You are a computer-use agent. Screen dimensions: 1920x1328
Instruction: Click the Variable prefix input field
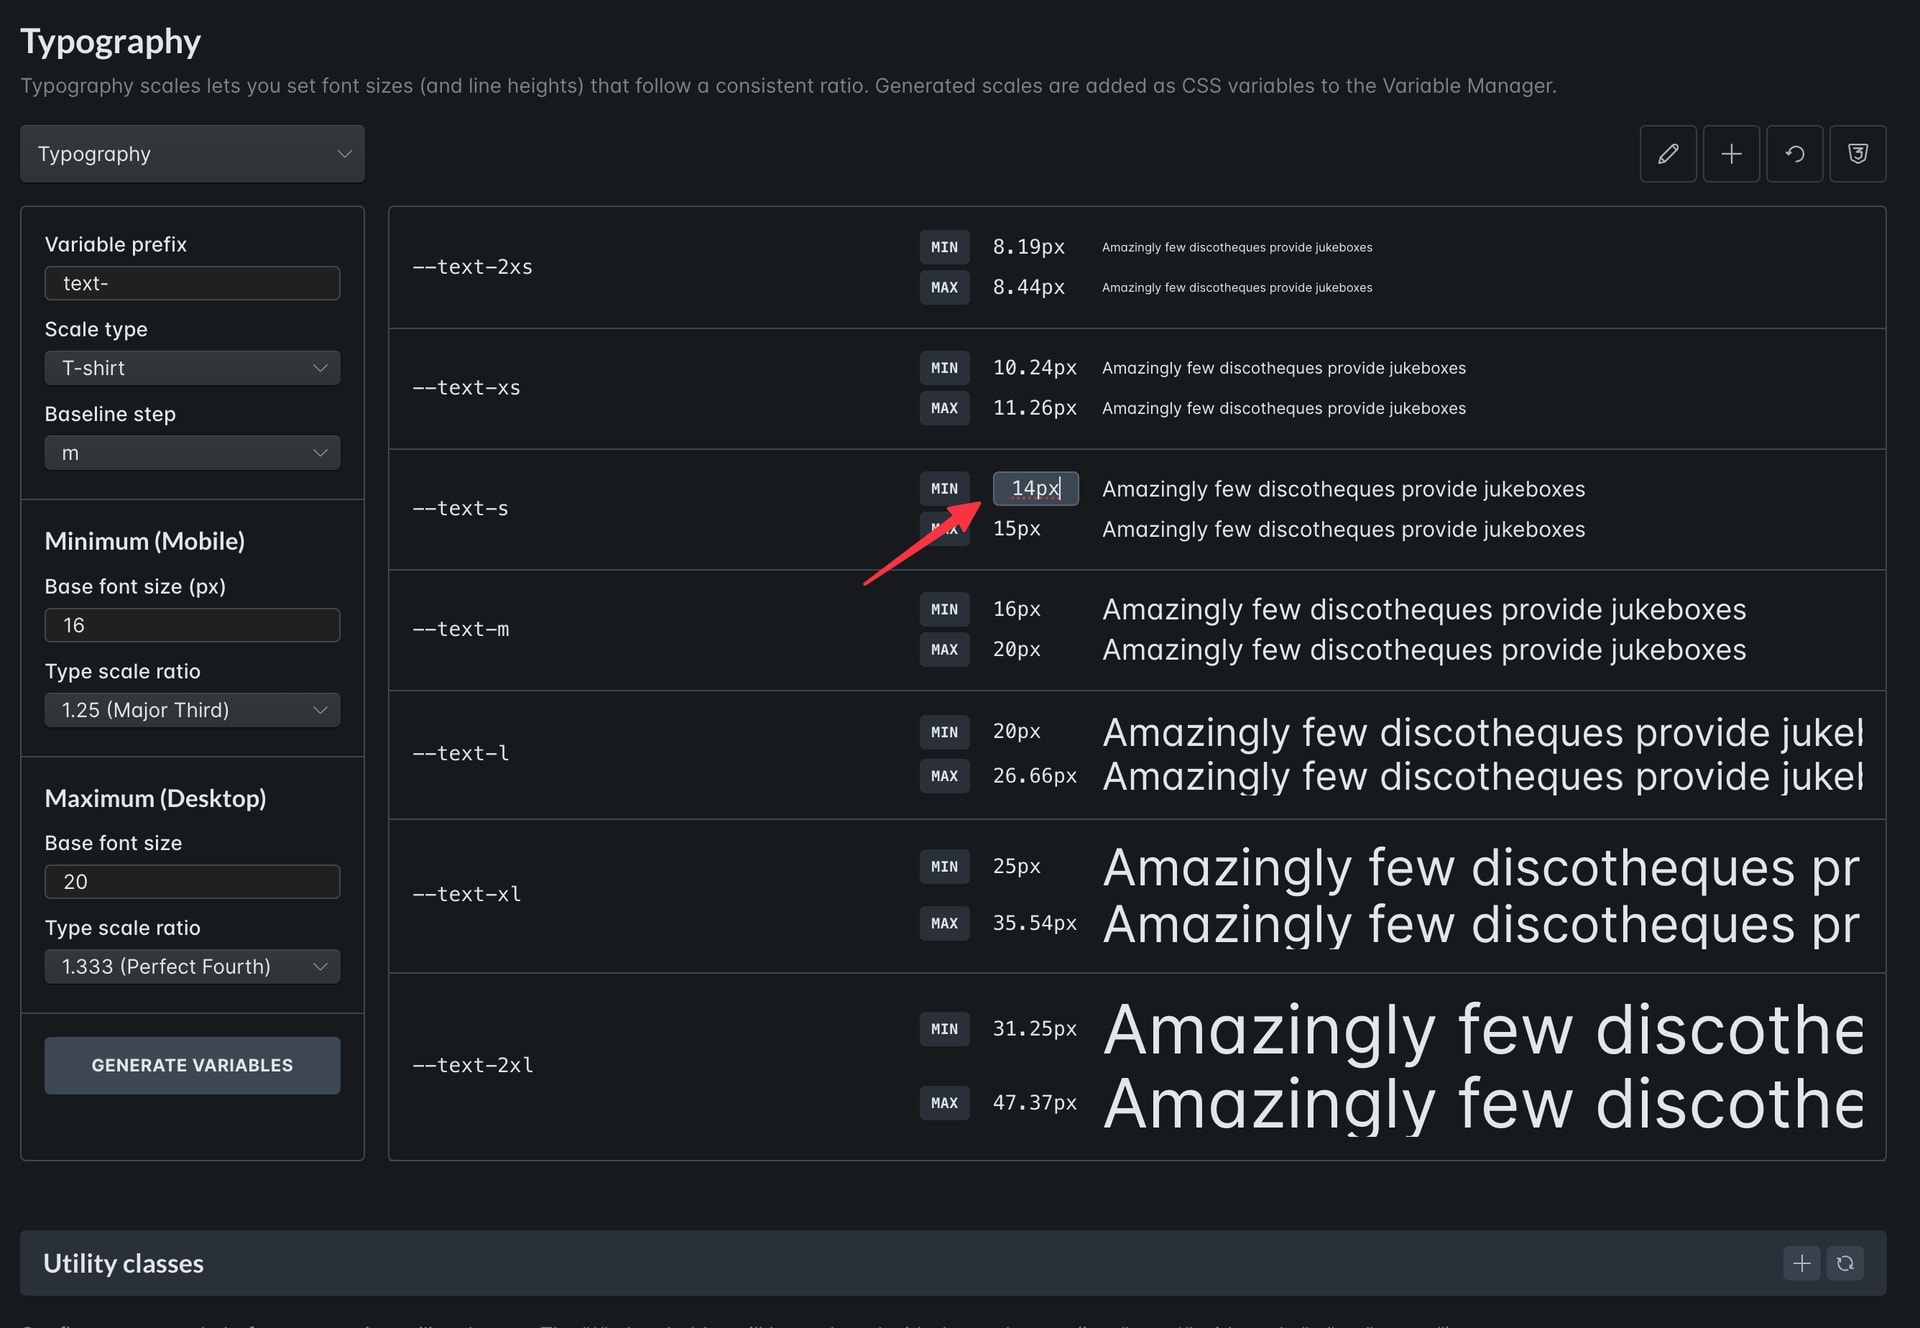[192, 283]
